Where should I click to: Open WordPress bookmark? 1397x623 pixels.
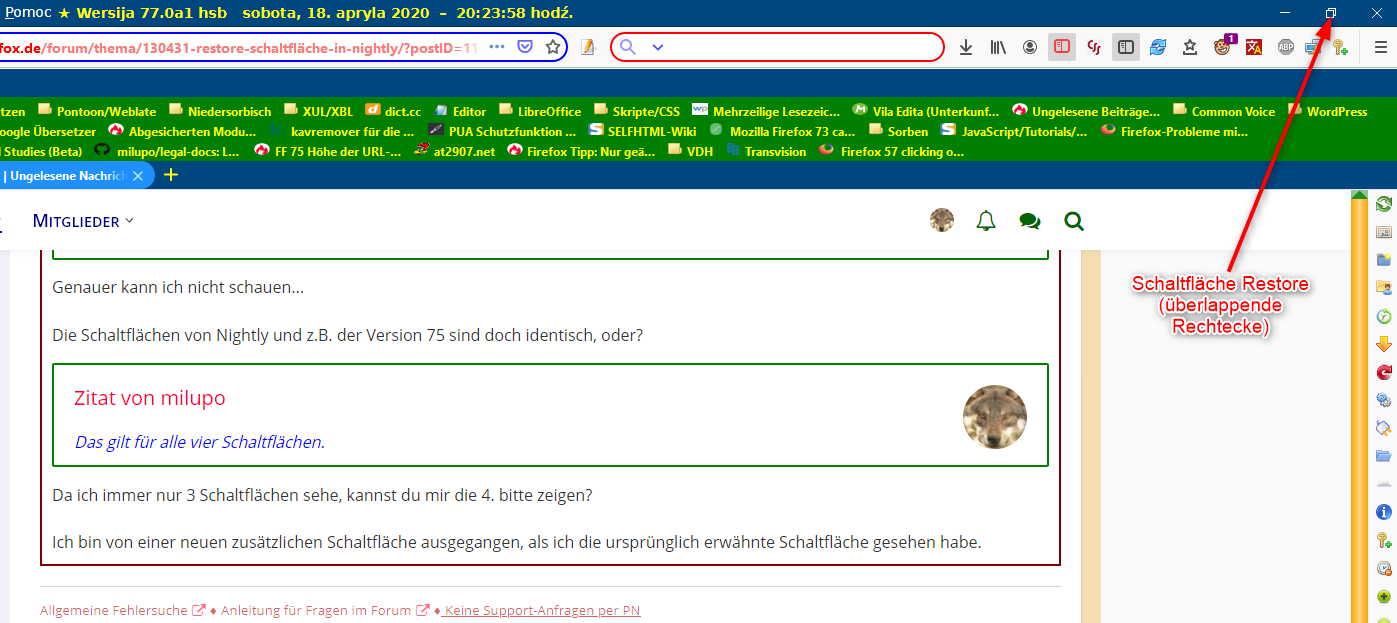click(x=1328, y=111)
